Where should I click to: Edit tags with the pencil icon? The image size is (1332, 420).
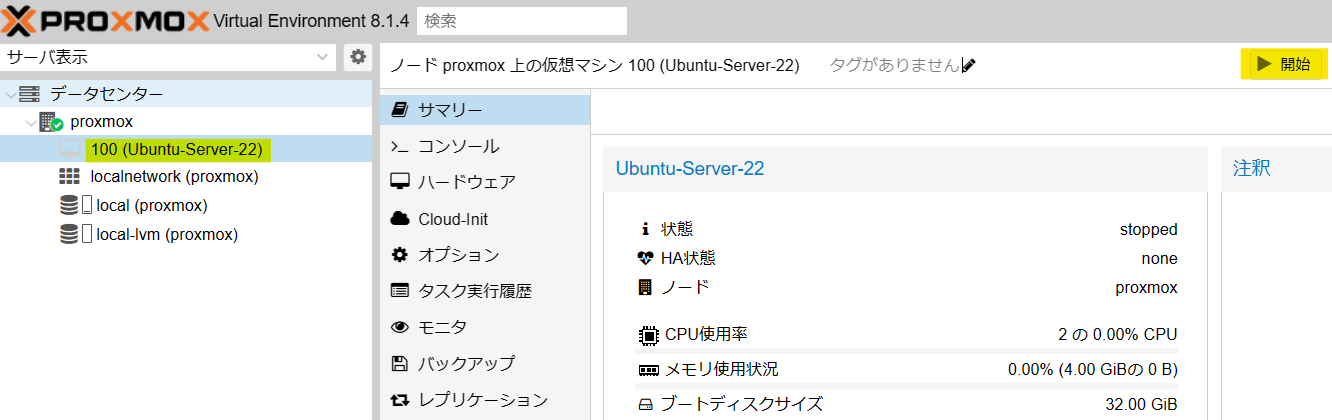pyautogui.click(x=968, y=65)
